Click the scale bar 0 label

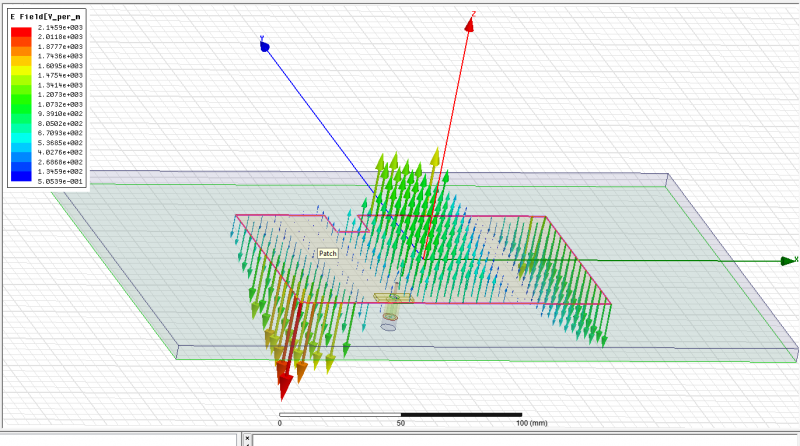280,423
